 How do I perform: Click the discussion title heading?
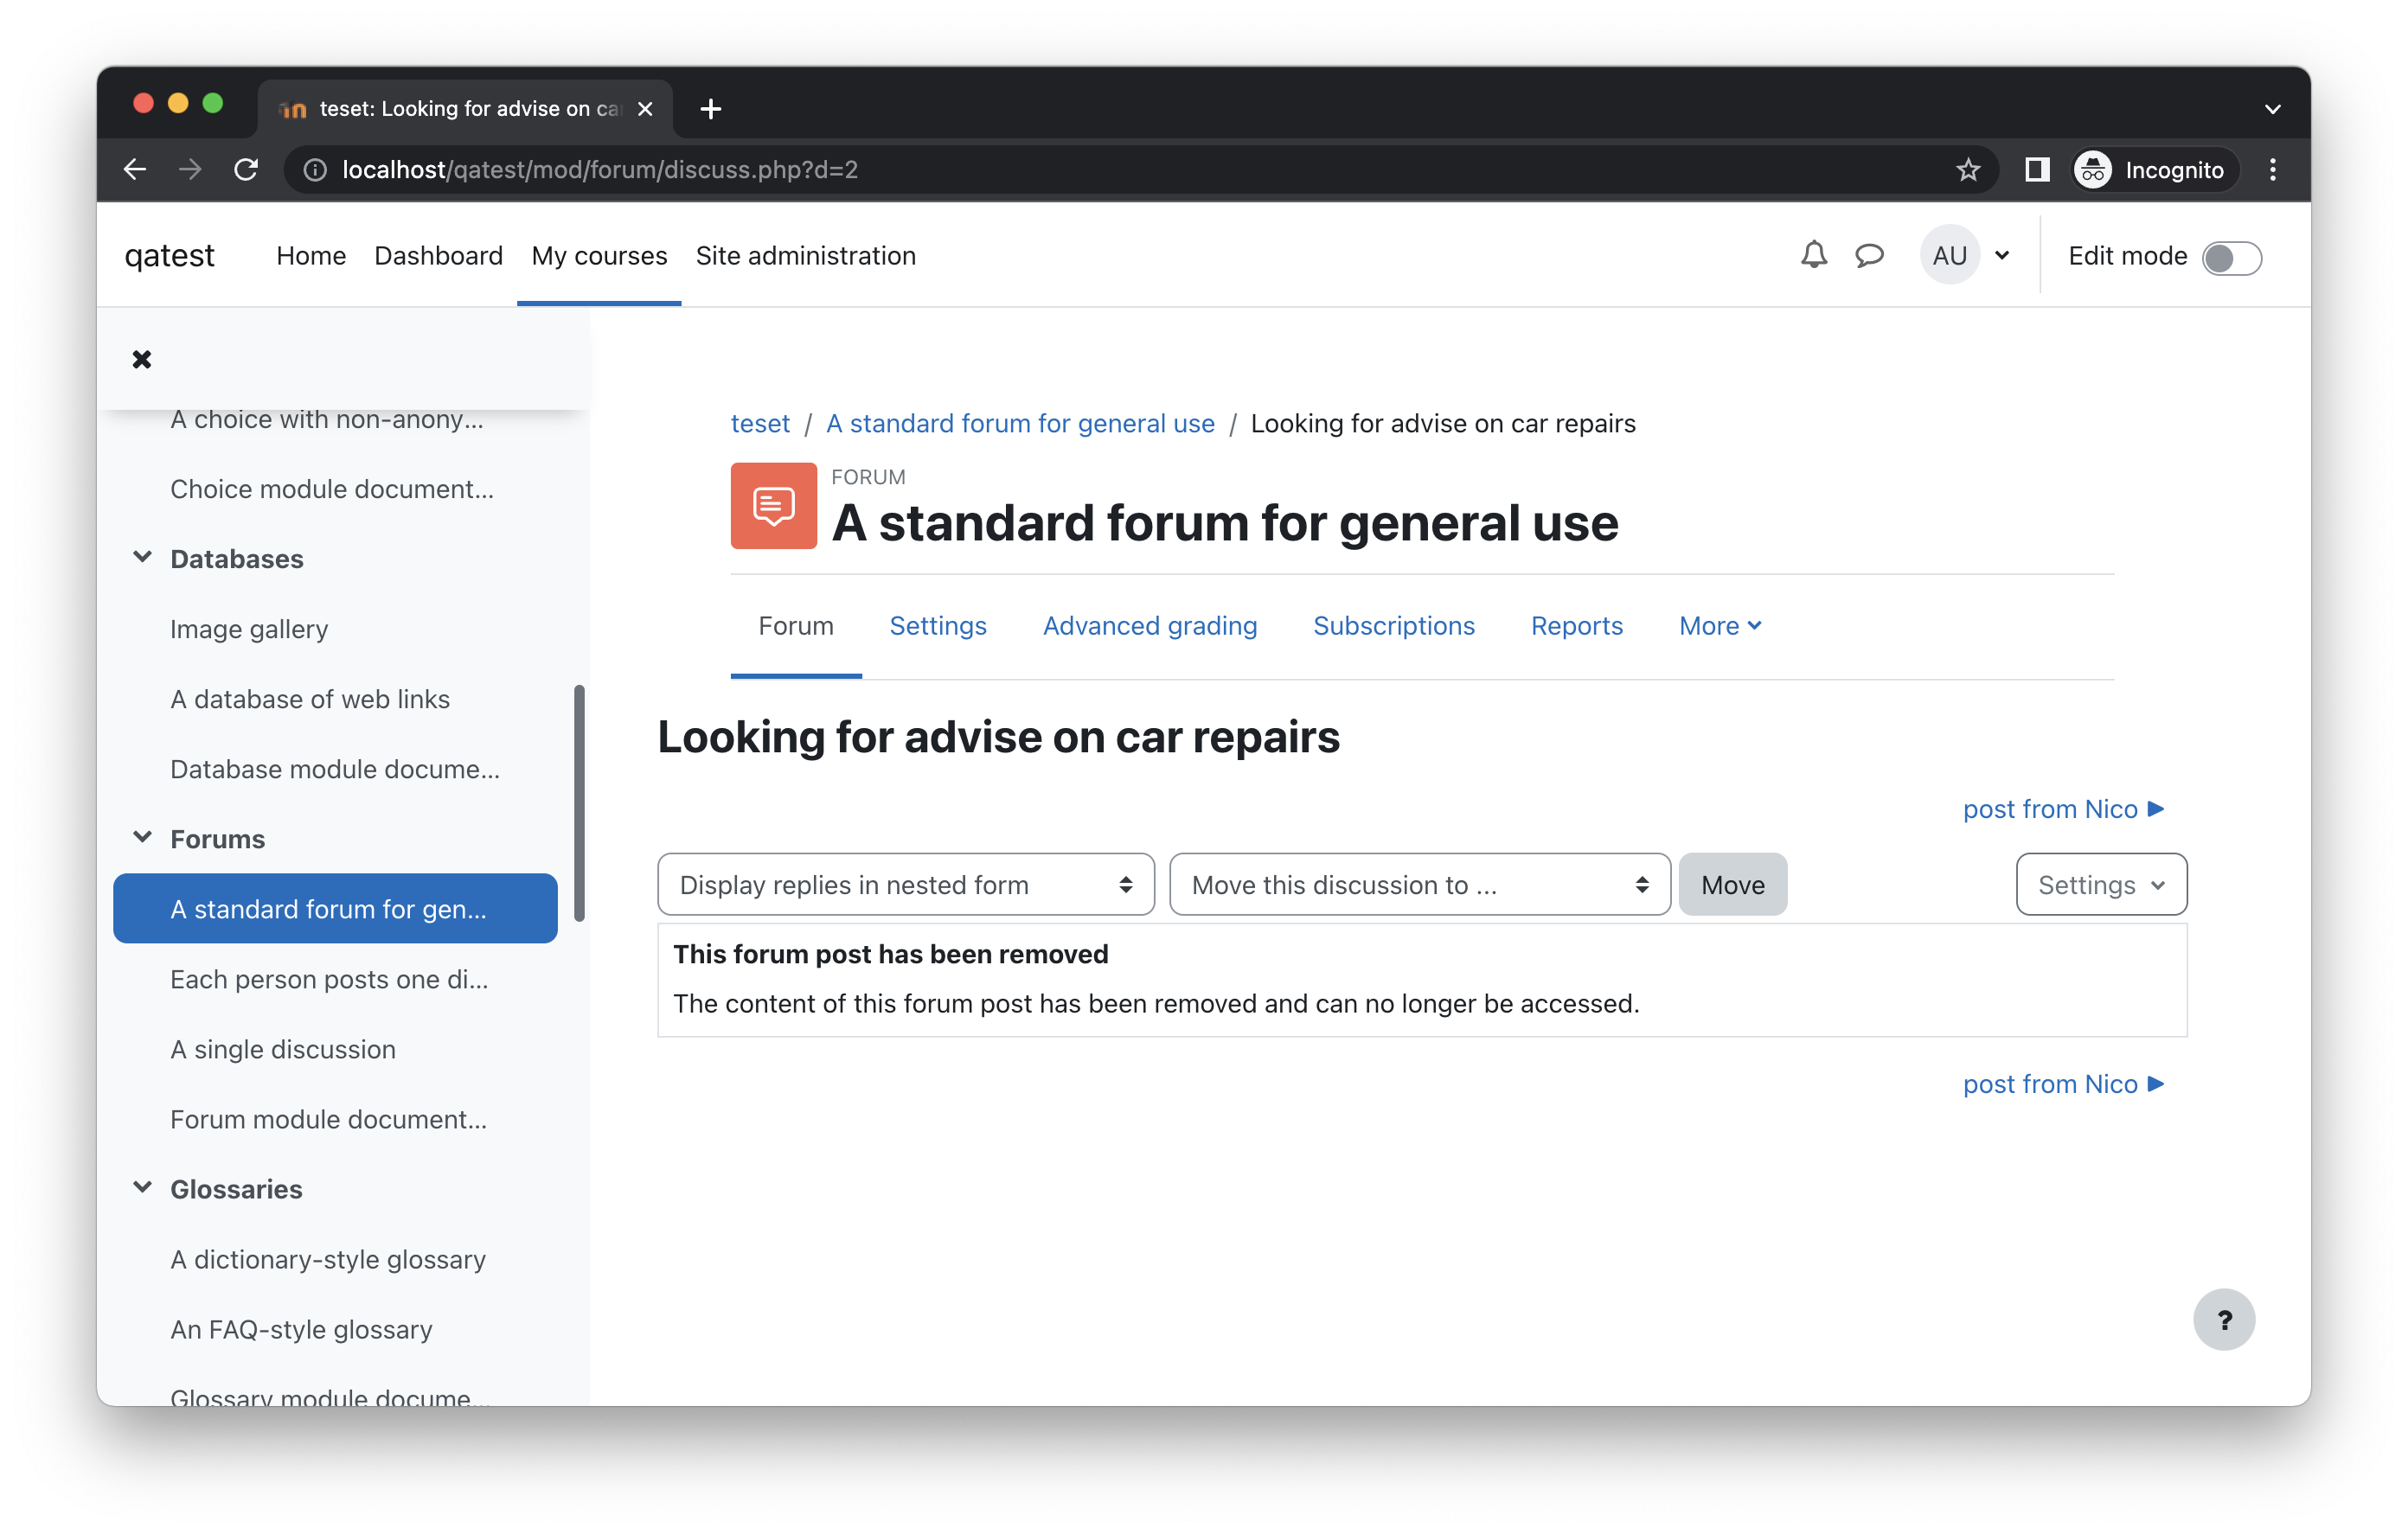pos(998,737)
